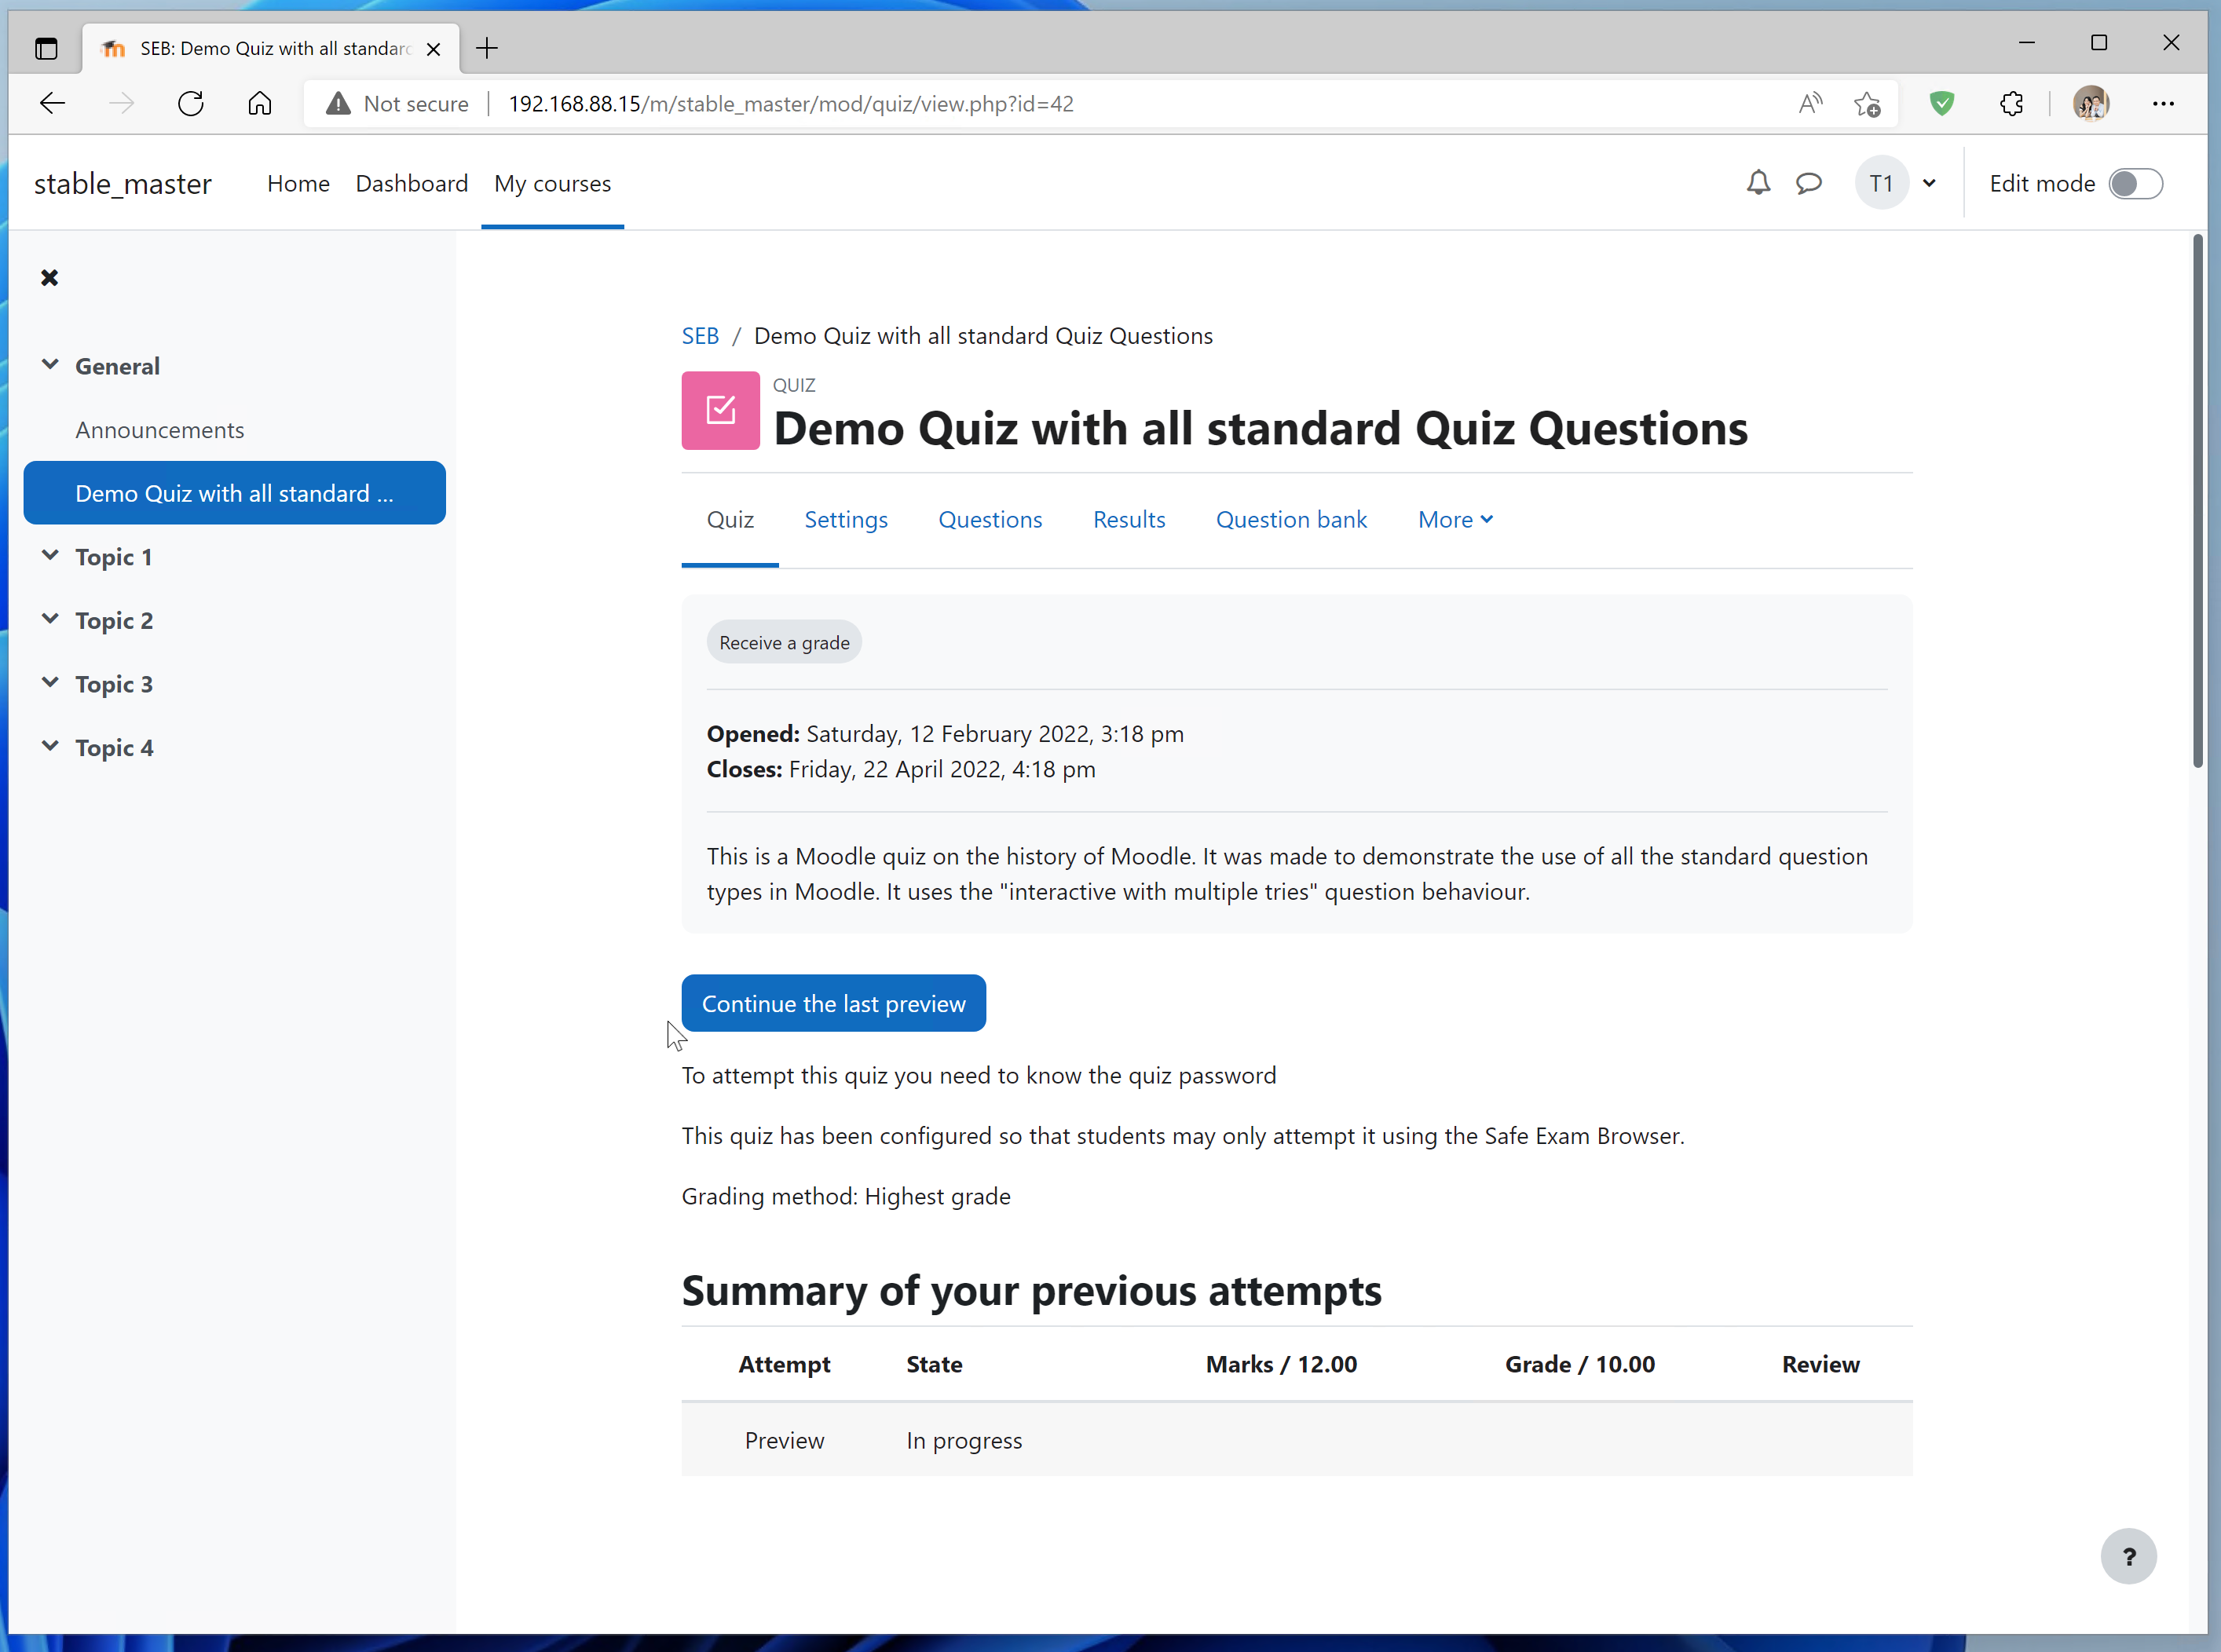Add this page to favorites
This screenshot has width=2221, height=1652.
coord(1866,103)
